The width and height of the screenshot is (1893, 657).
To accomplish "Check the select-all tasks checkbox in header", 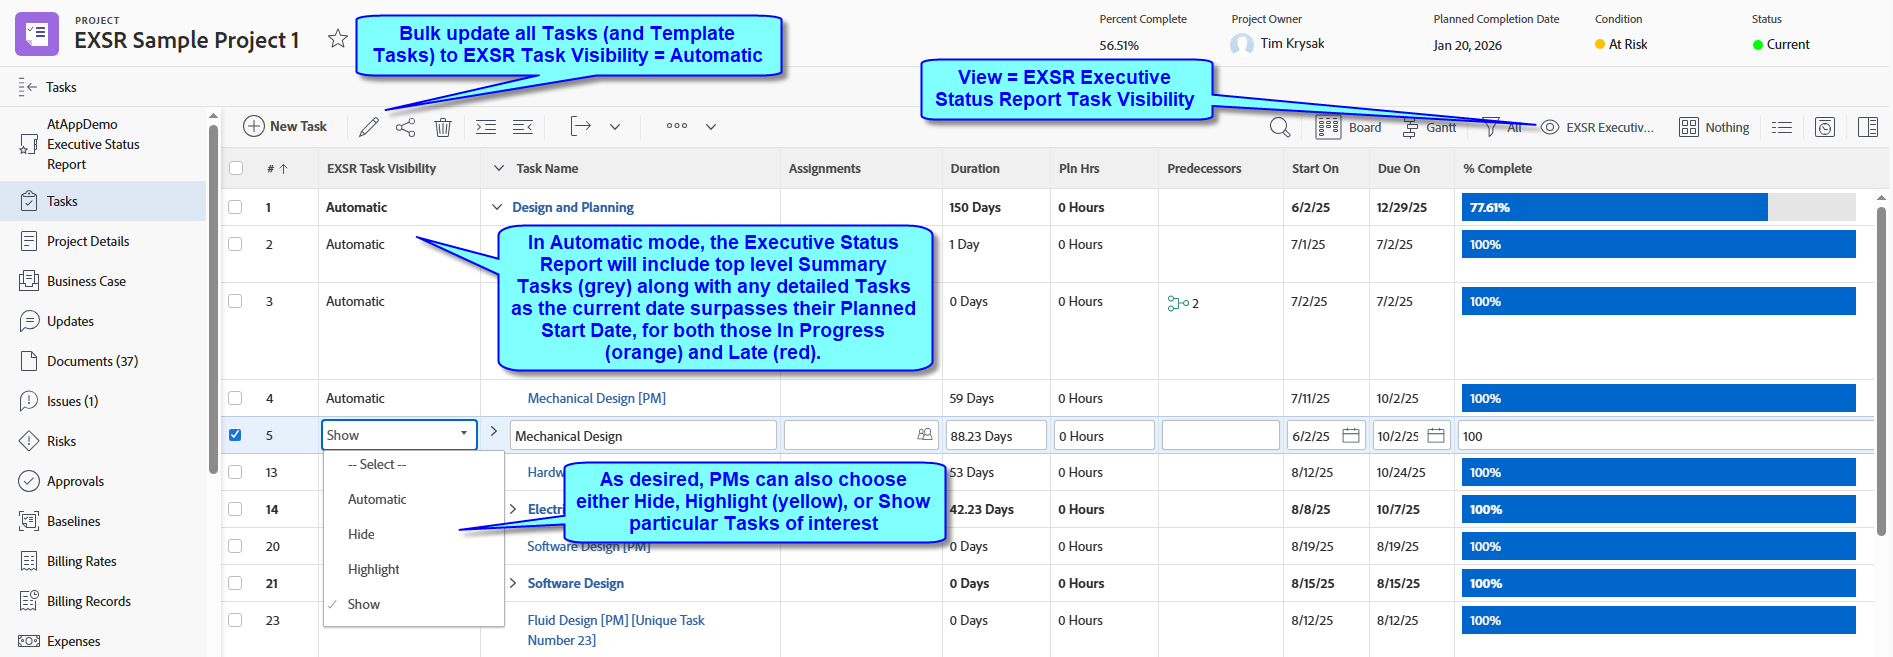I will [x=236, y=168].
